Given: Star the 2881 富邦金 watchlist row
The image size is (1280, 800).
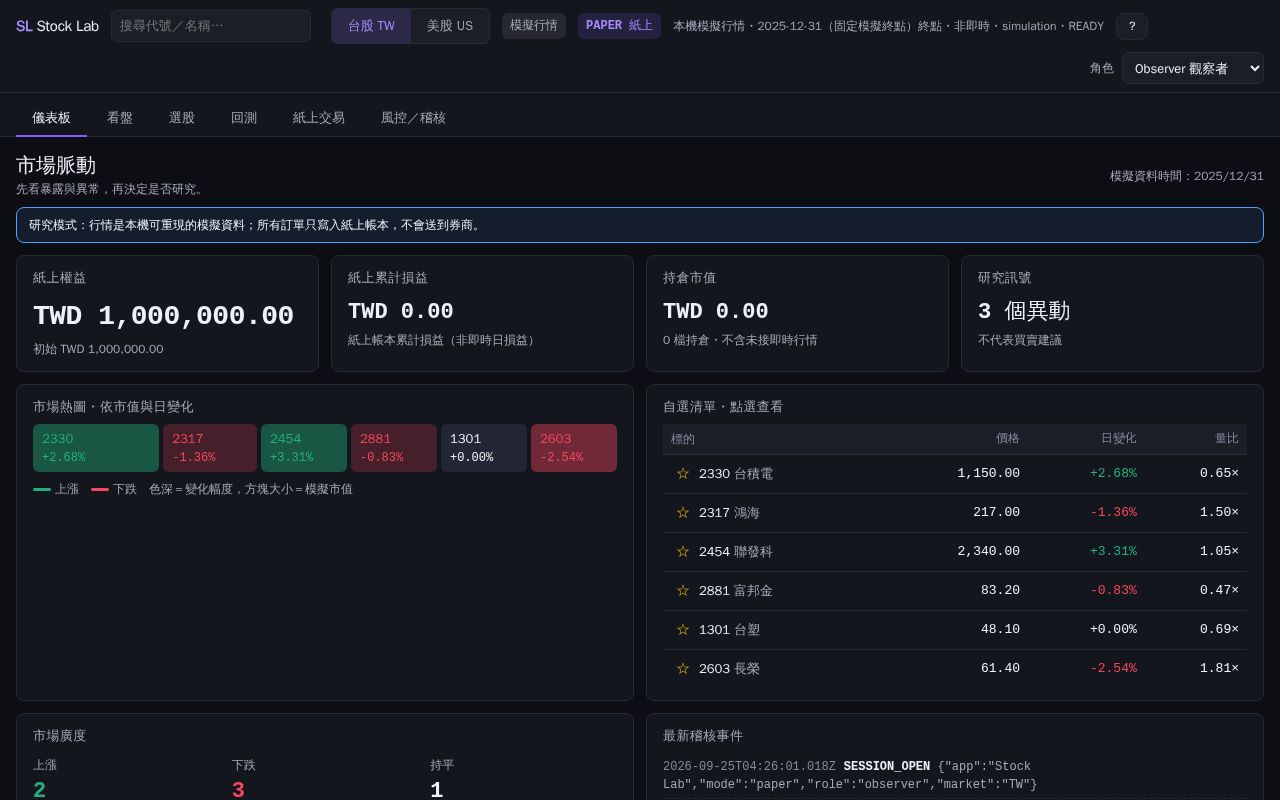Looking at the screenshot, I should (683, 590).
